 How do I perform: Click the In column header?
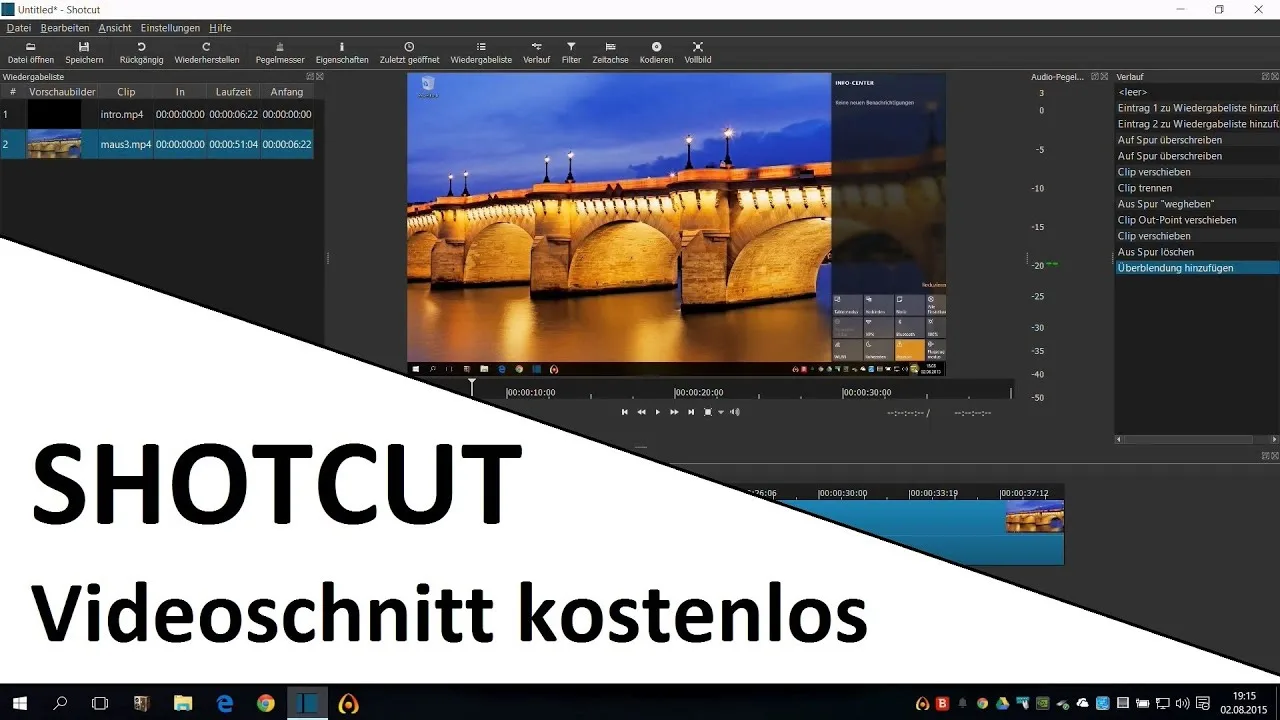180,91
